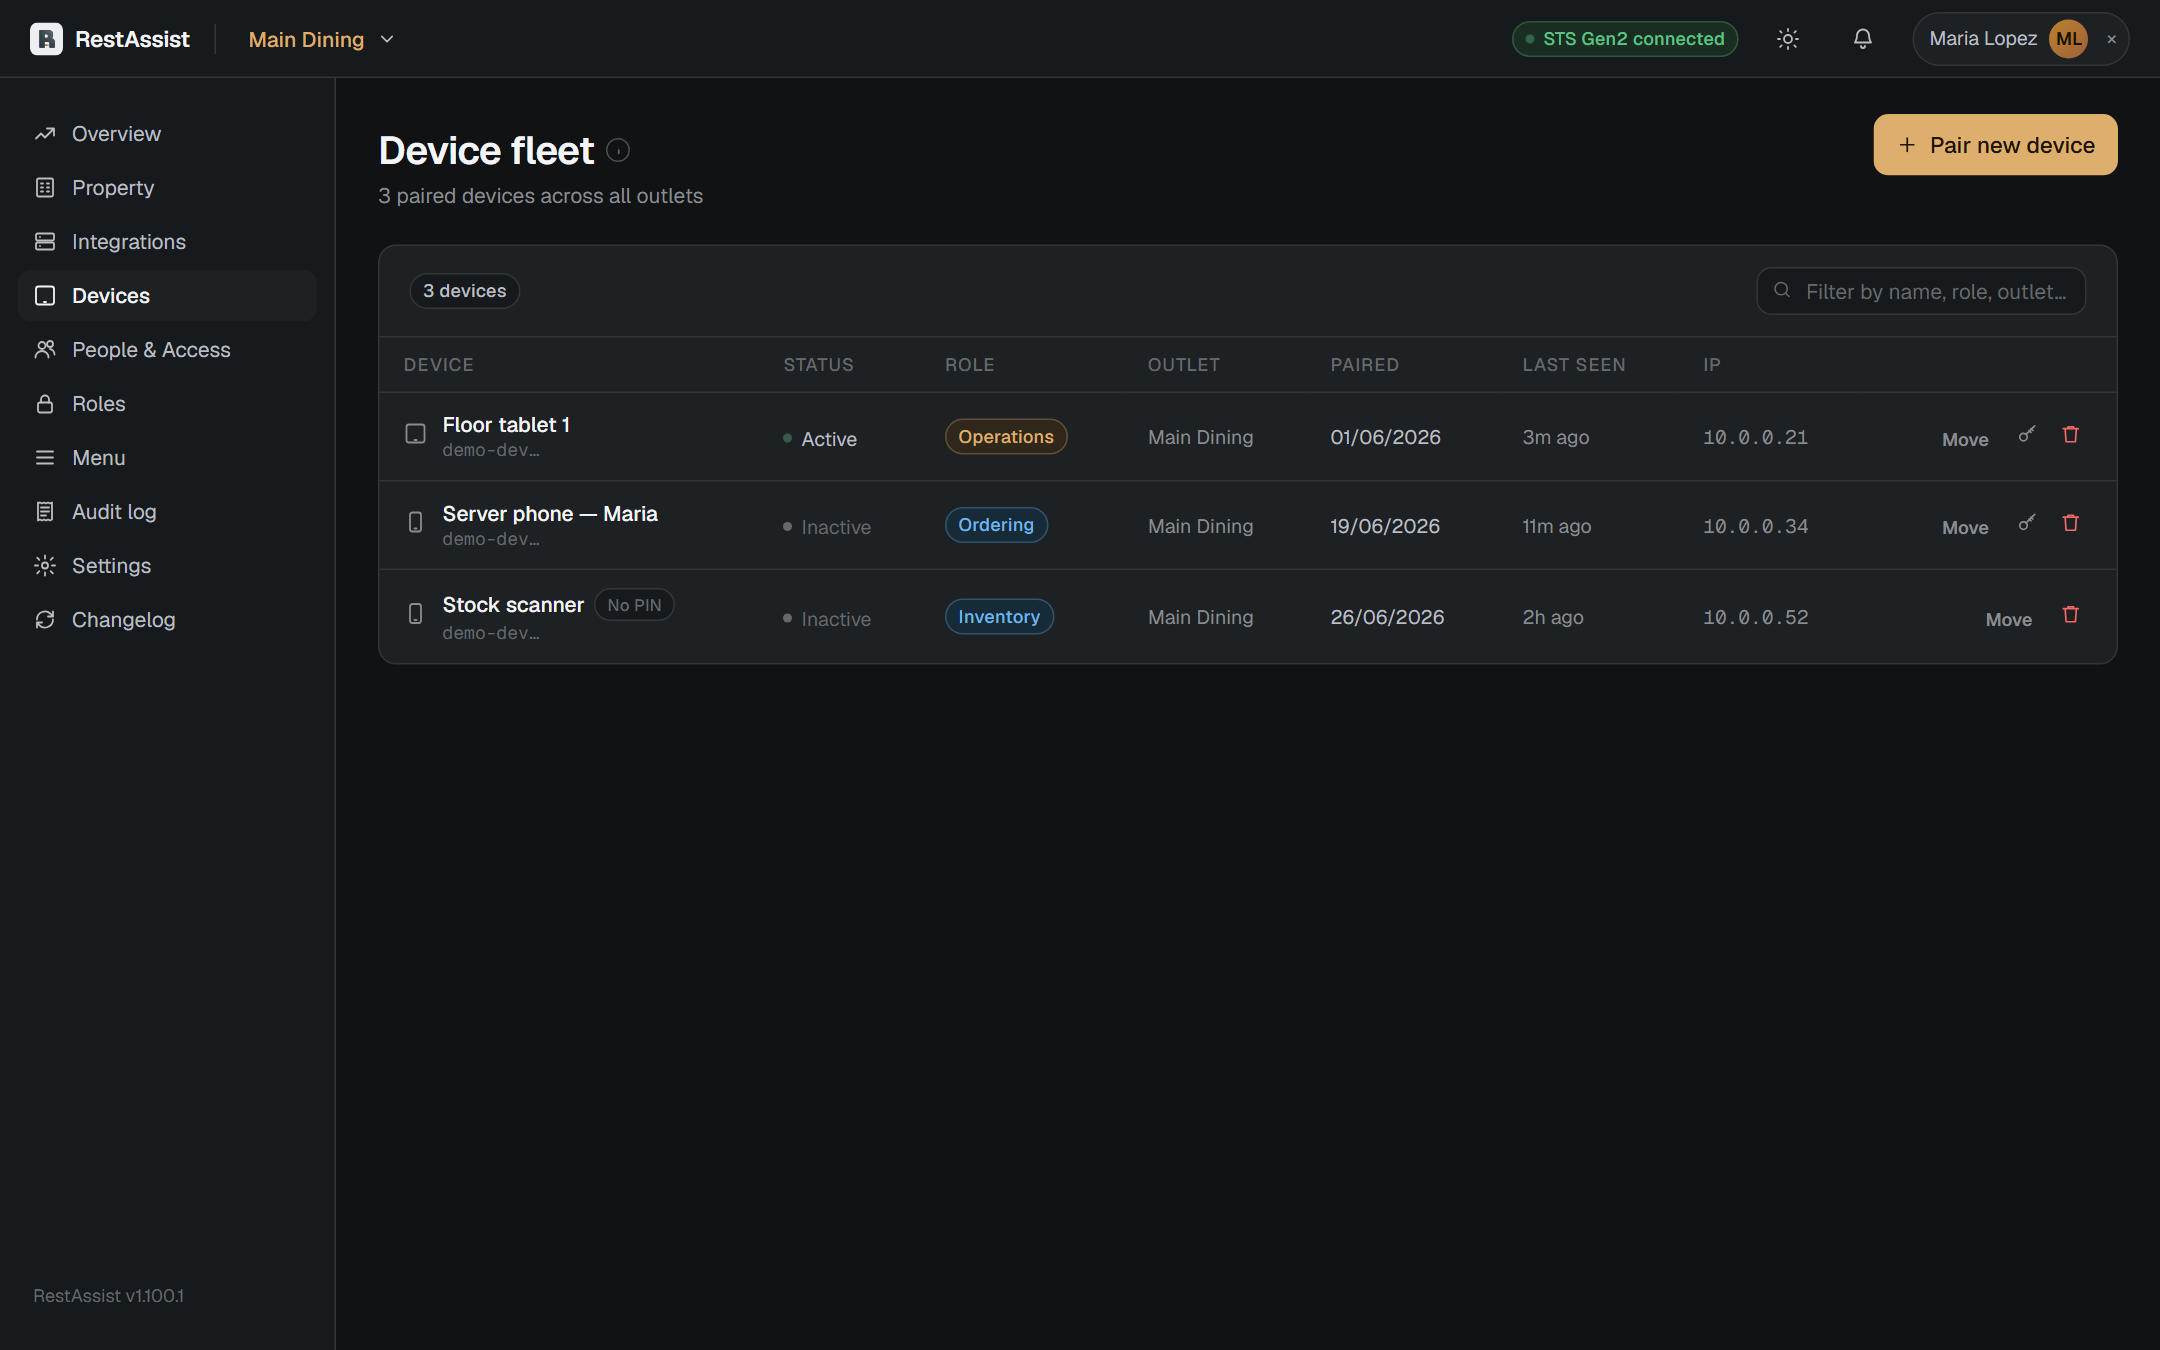Click the info icon beside Device fleet
Screen dimensions: 2160x1350
click(x=618, y=150)
